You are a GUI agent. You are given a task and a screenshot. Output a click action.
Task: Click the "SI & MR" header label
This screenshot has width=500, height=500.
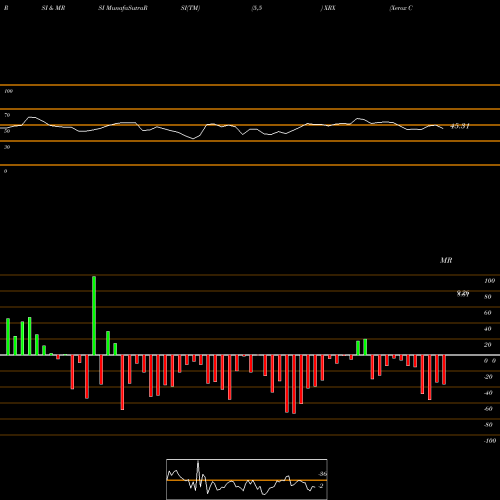click(x=53, y=8)
